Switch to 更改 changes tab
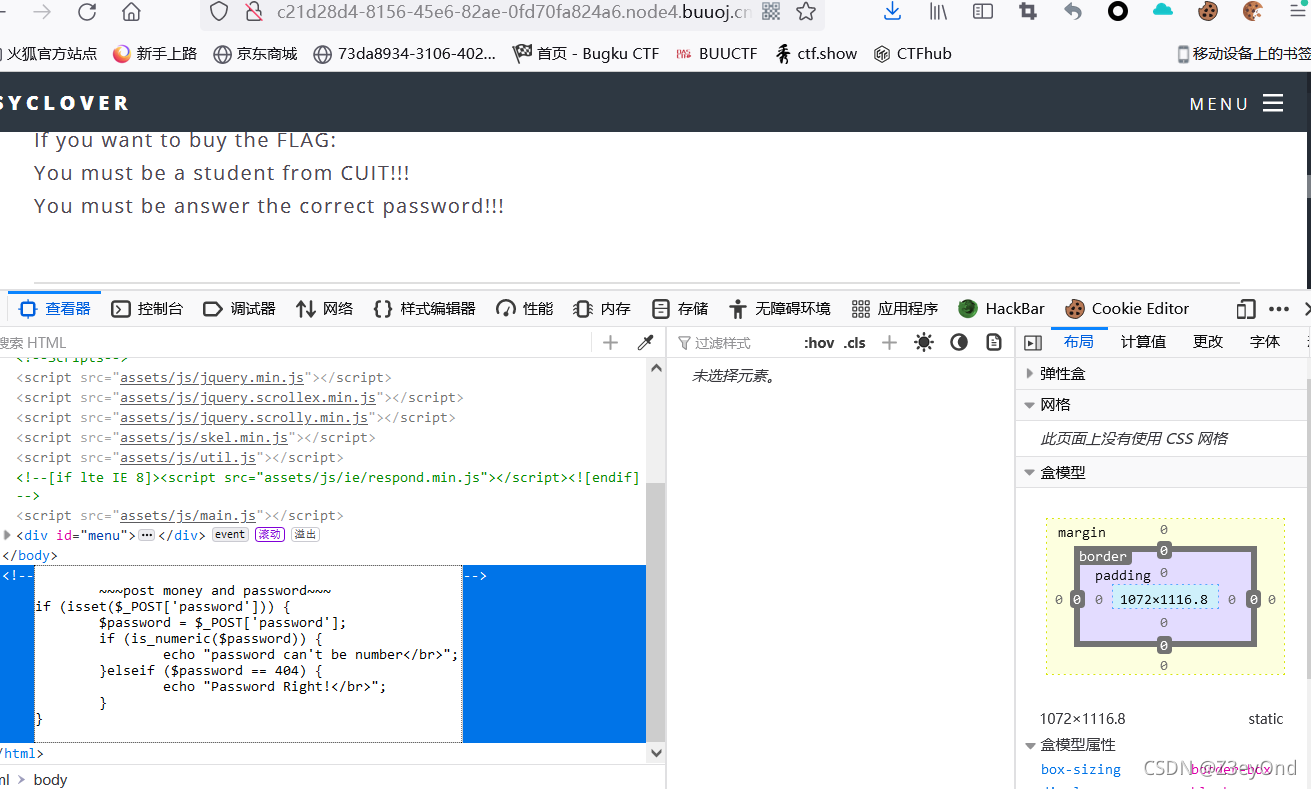 click(1208, 342)
